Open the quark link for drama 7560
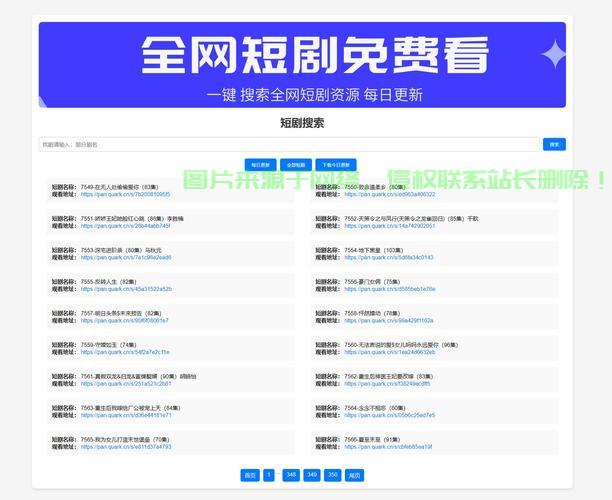Viewport: 612px width, 500px height. [390, 352]
